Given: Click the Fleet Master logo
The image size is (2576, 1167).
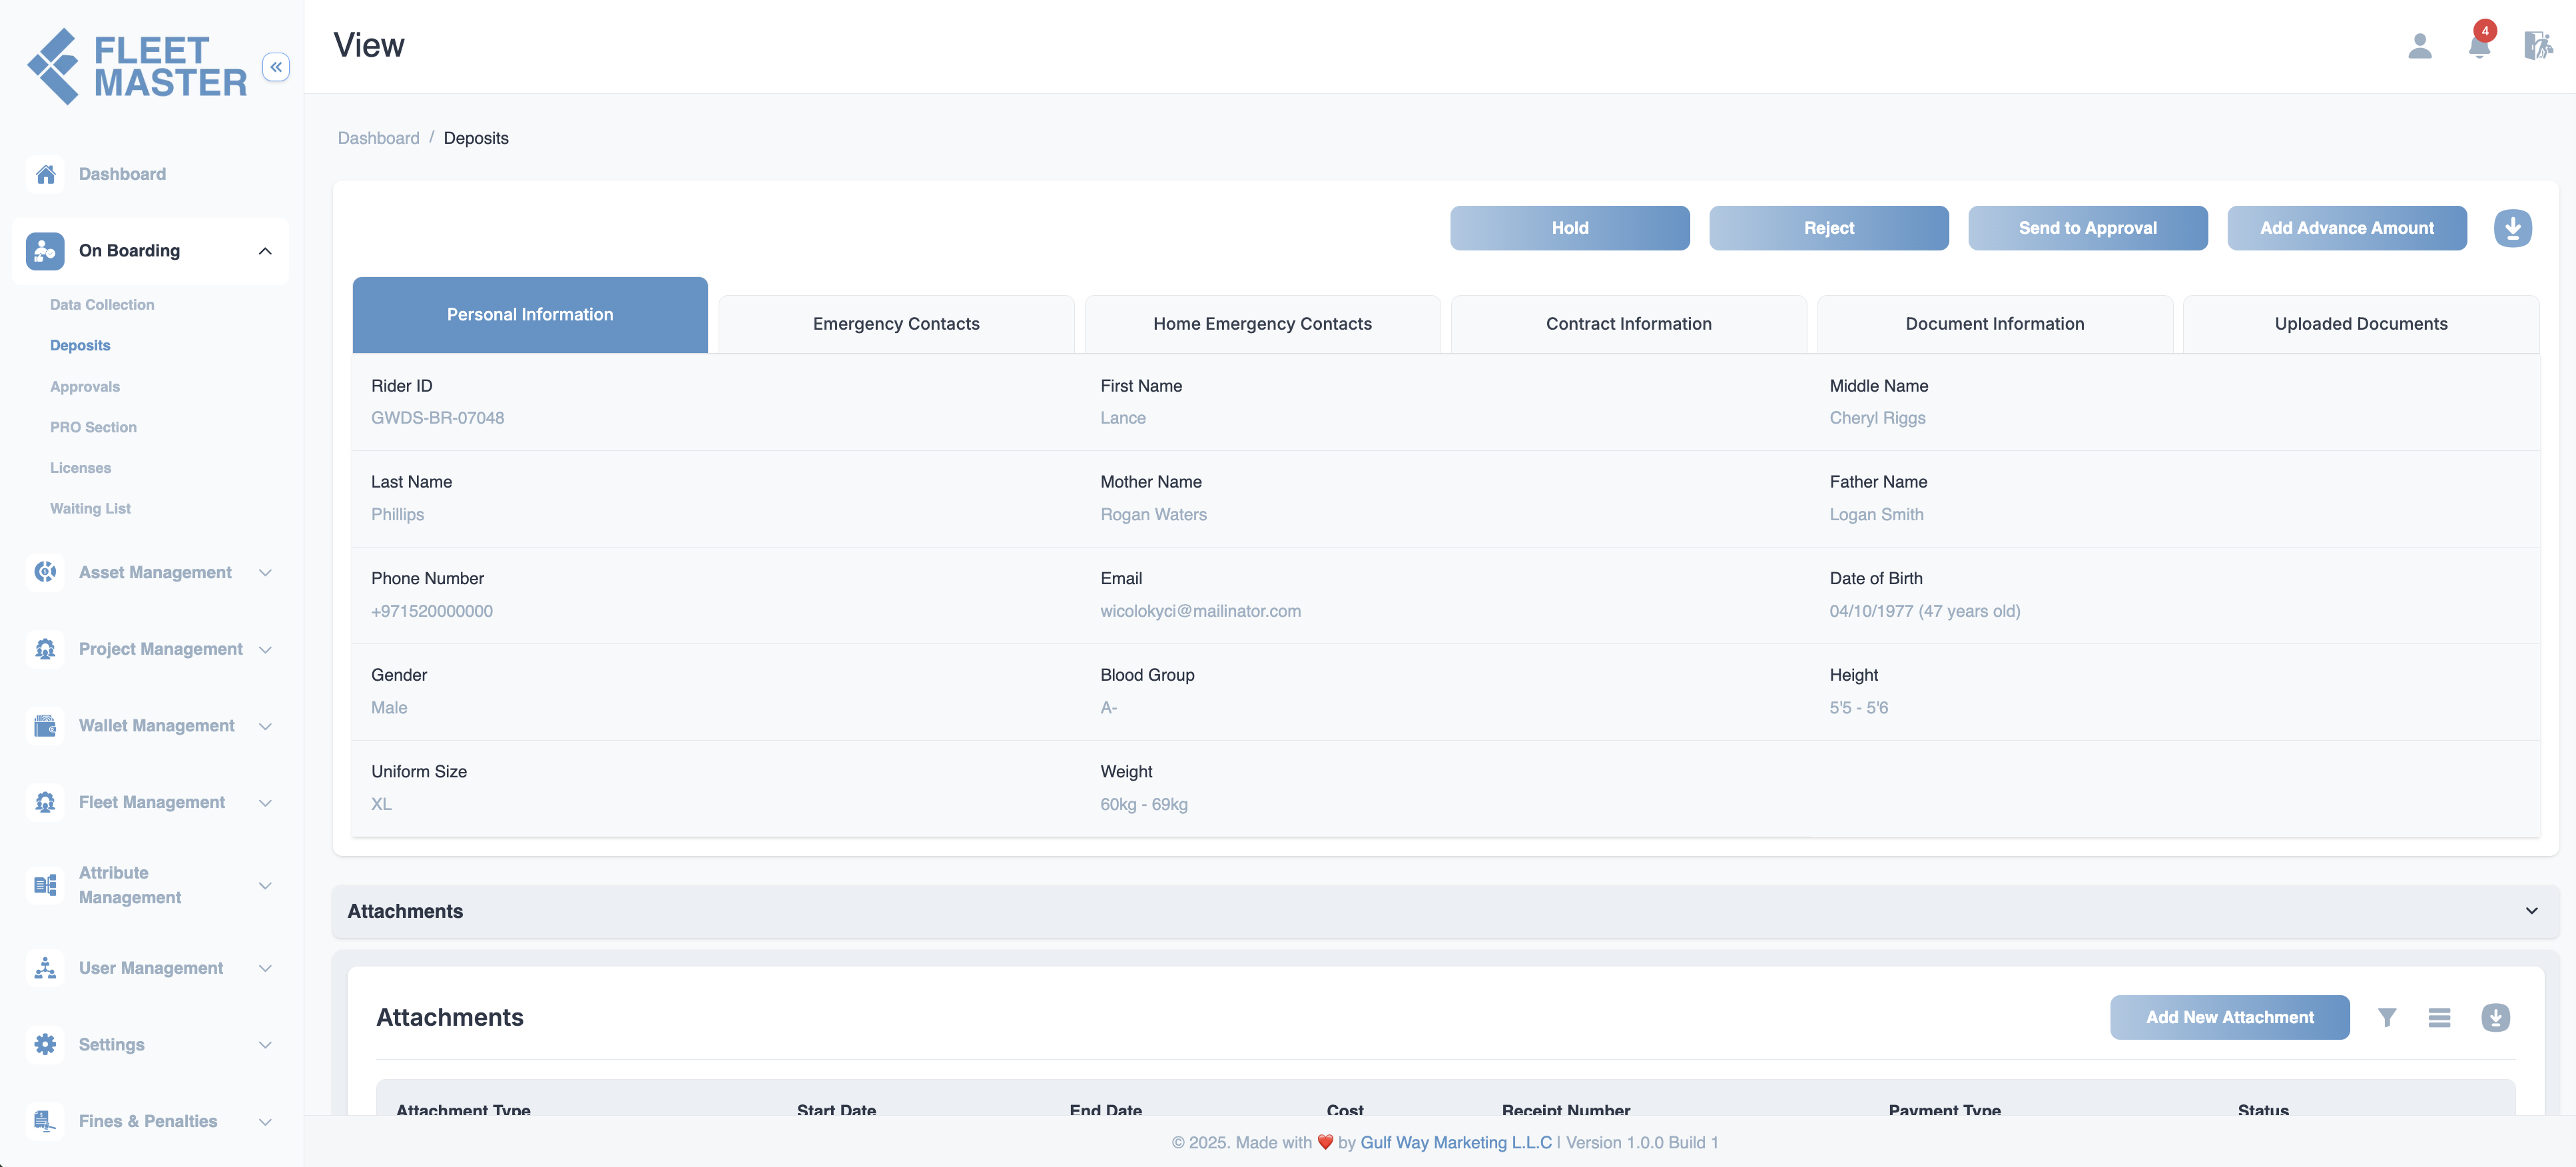Looking at the screenshot, I should click(137, 67).
